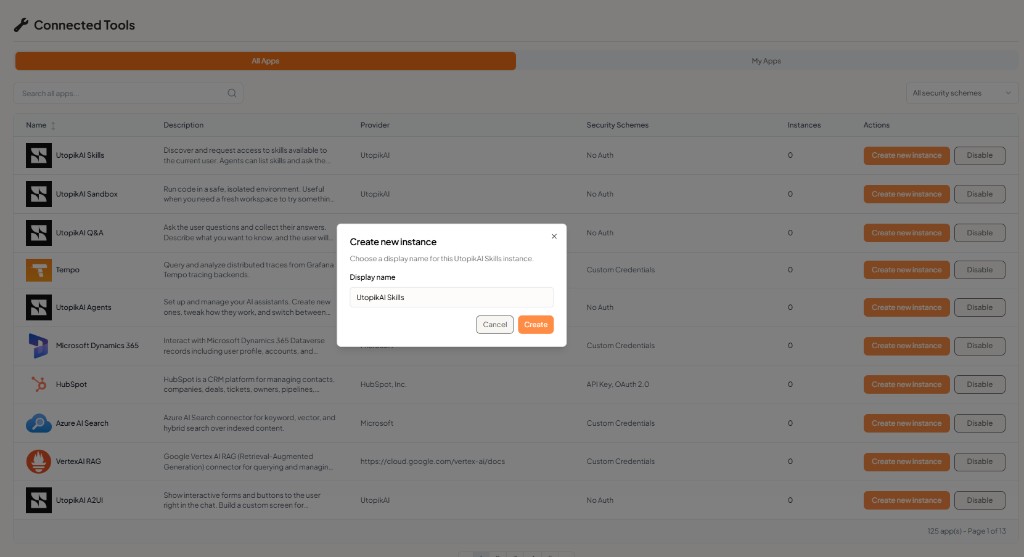Click the VertexAI RAG icon
The width and height of the screenshot is (1024, 557).
[x=39, y=461]
